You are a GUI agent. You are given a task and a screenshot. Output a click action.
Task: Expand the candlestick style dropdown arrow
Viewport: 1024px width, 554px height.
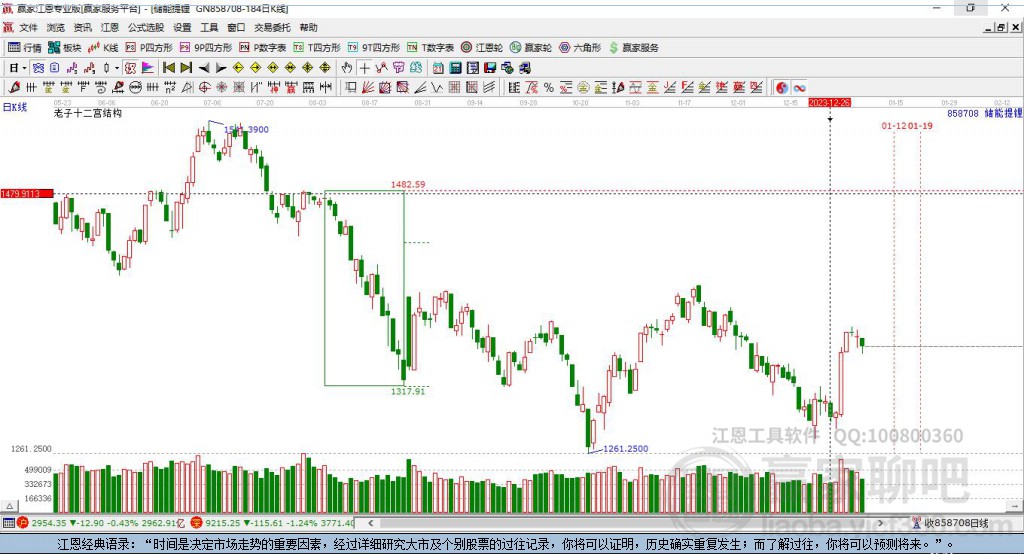coord(117,68)
